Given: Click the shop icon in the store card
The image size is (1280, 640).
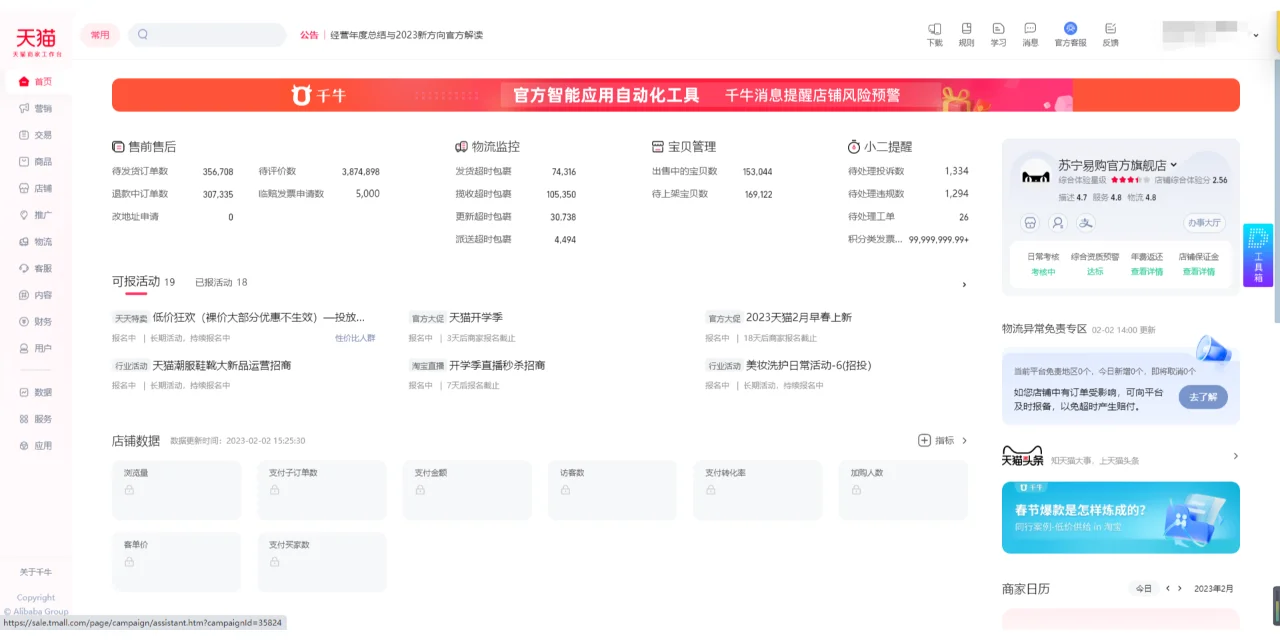Looking at the screenshot, I should click(1031, 222).
